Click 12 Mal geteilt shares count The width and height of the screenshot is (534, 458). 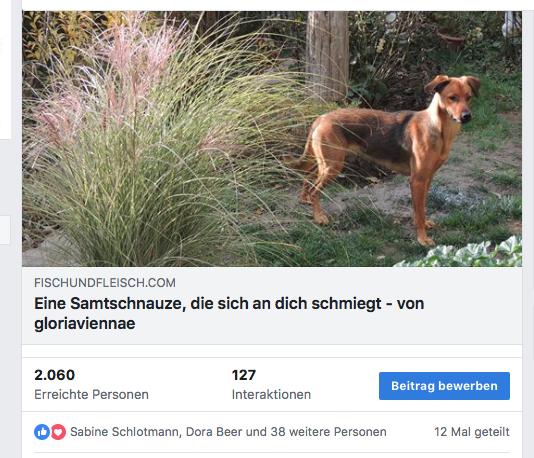[472, 432]
